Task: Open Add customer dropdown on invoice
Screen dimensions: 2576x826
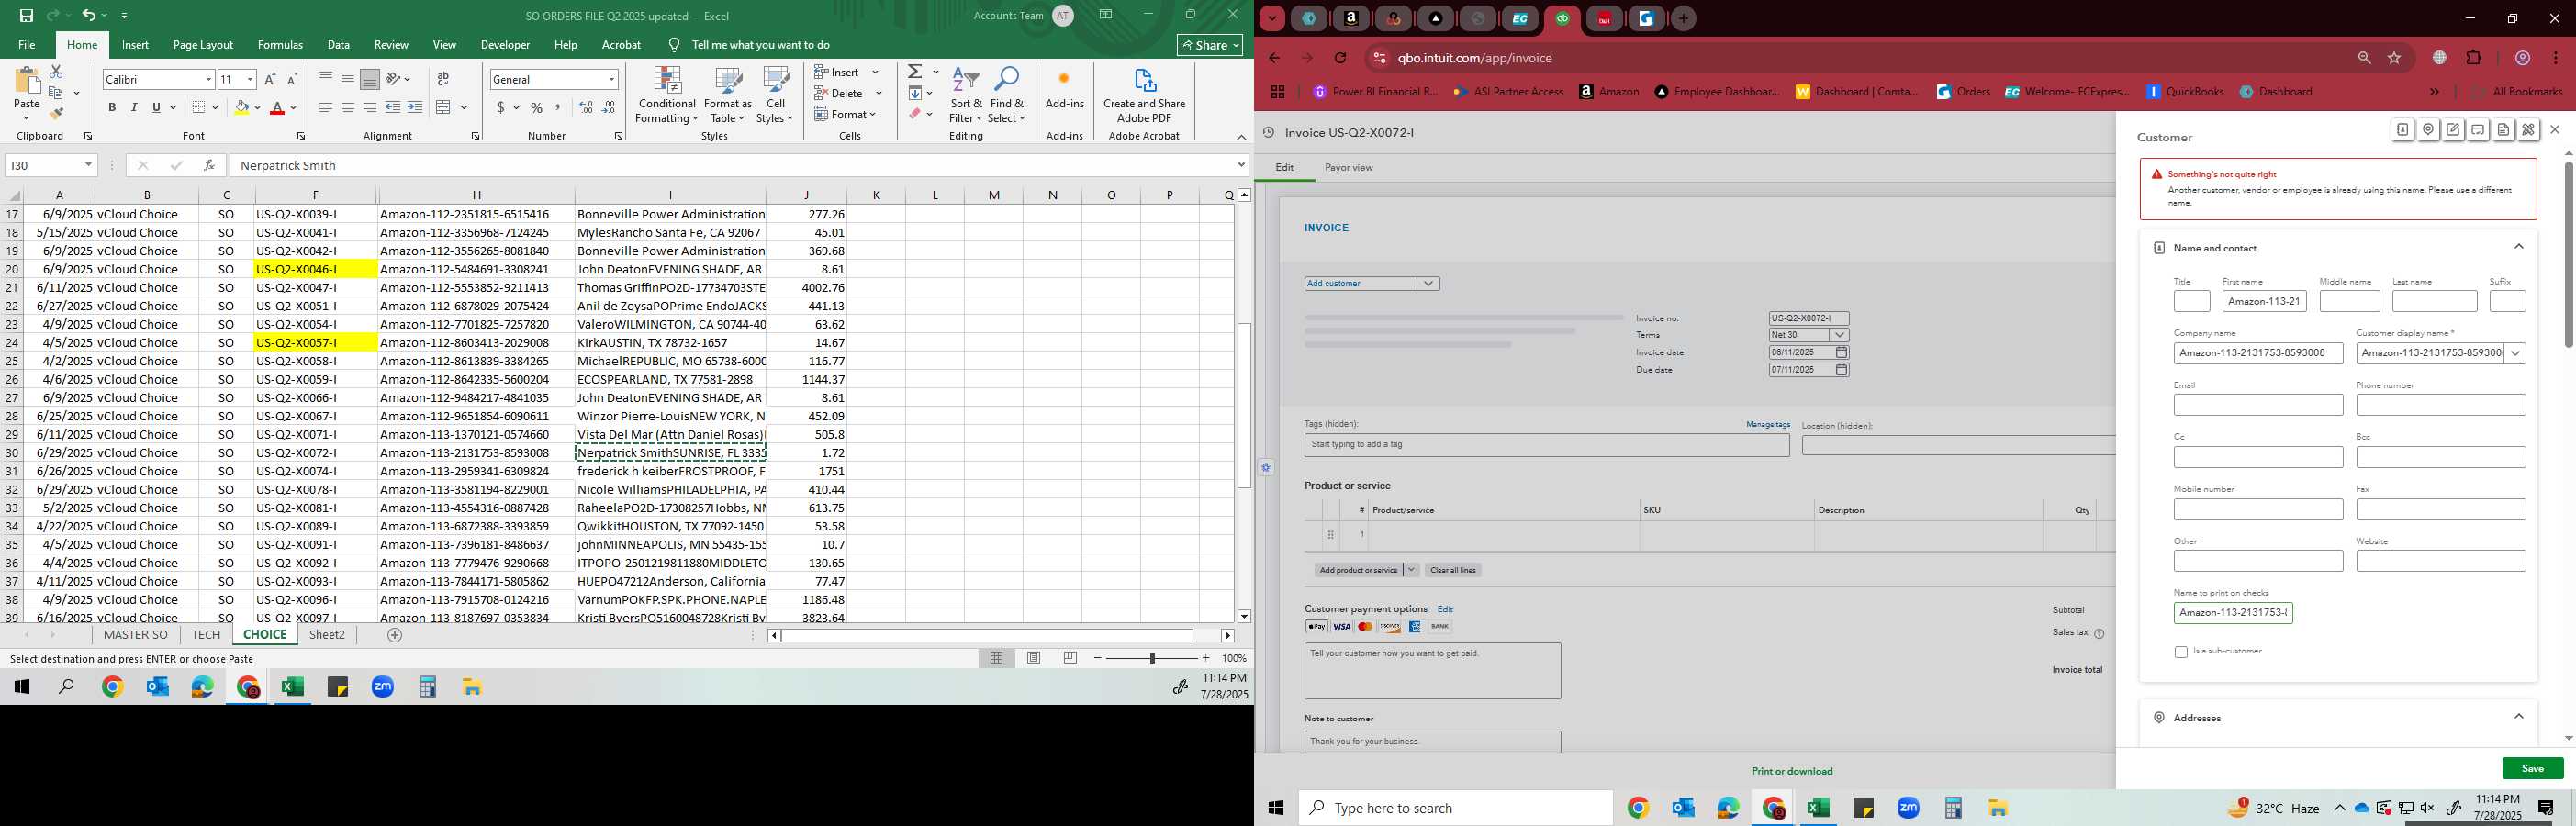Action: point(1429,284)
